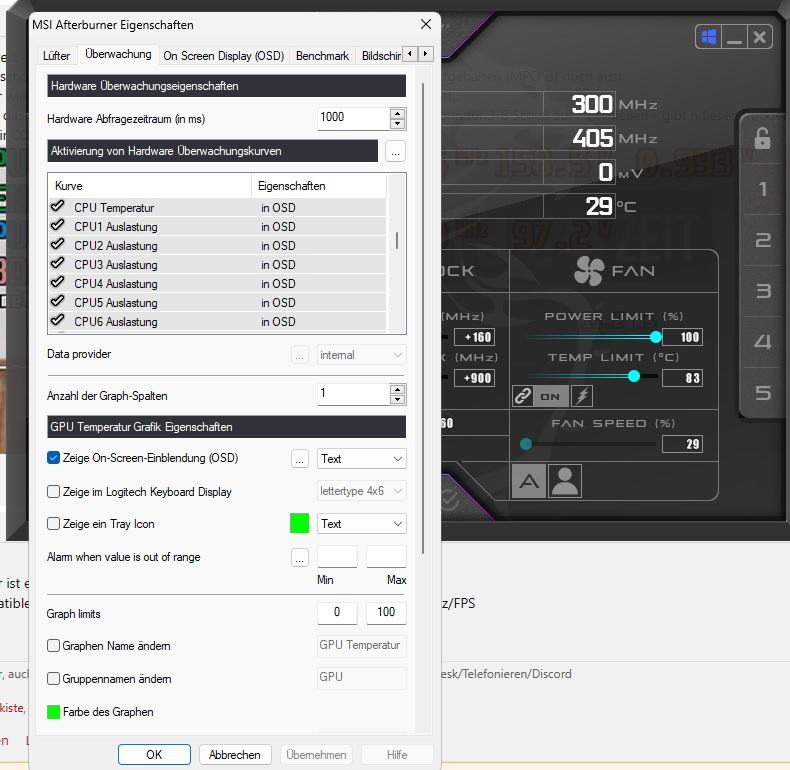
Task: Open the Data provider internal dropdown
Action: [361, 355]
